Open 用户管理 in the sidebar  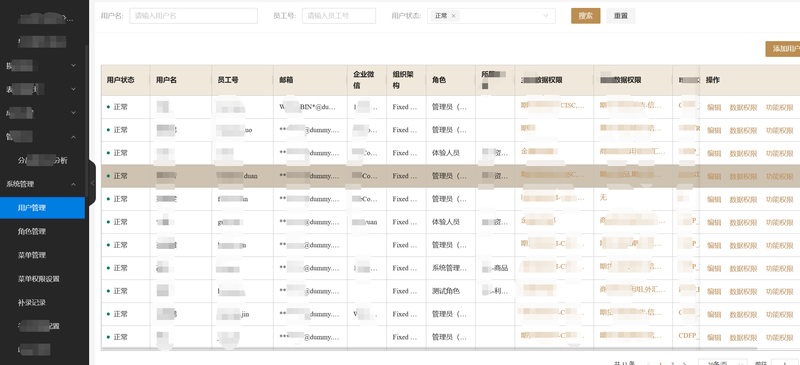[42, 208]
